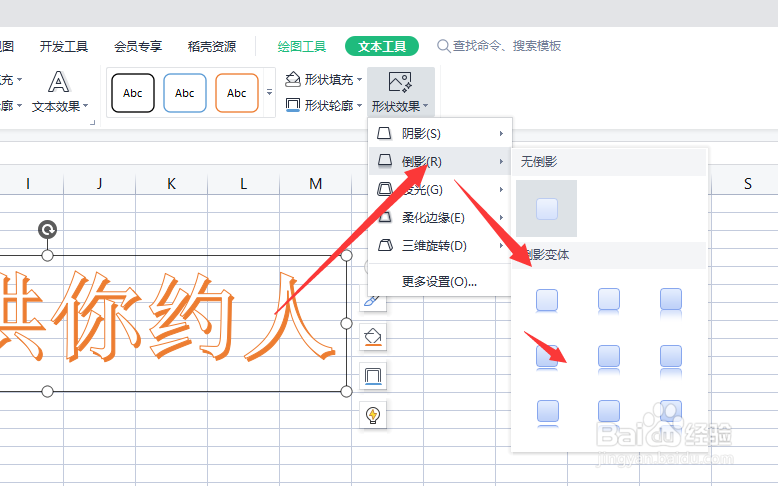Select first row, middle column reflection variant
Image resolution: width=778 pixels, height=486 pixels.
coord(609,301)
